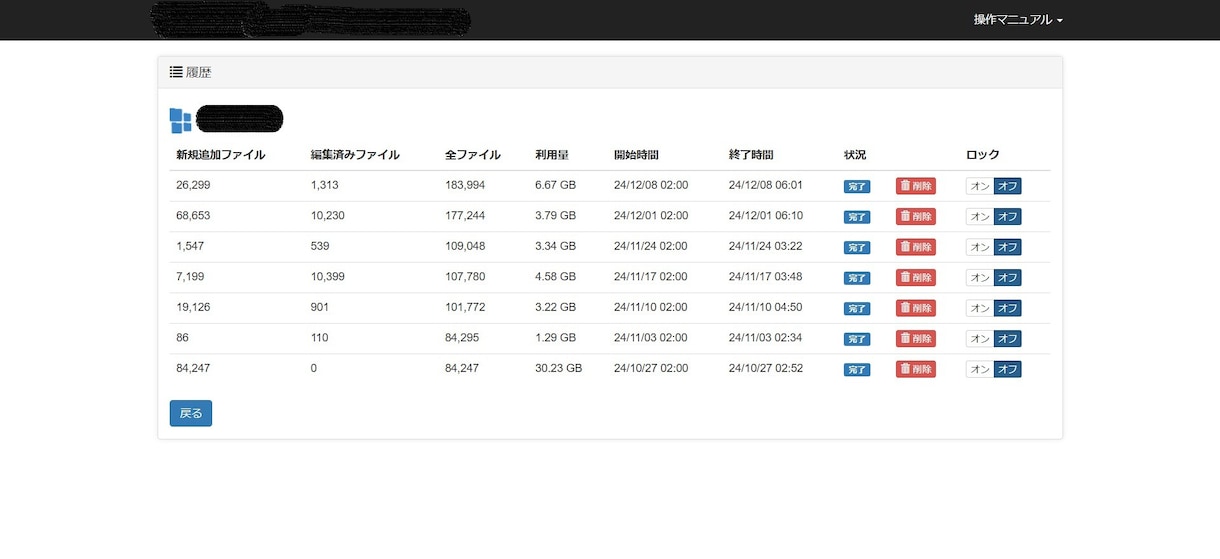Click the 編集済みファイル column header

coord(355,155)
